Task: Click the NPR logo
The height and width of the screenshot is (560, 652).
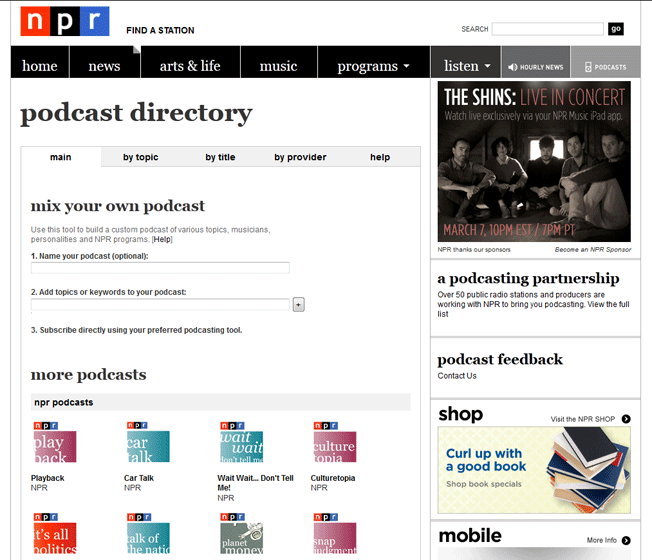Action: pos(65,21)
